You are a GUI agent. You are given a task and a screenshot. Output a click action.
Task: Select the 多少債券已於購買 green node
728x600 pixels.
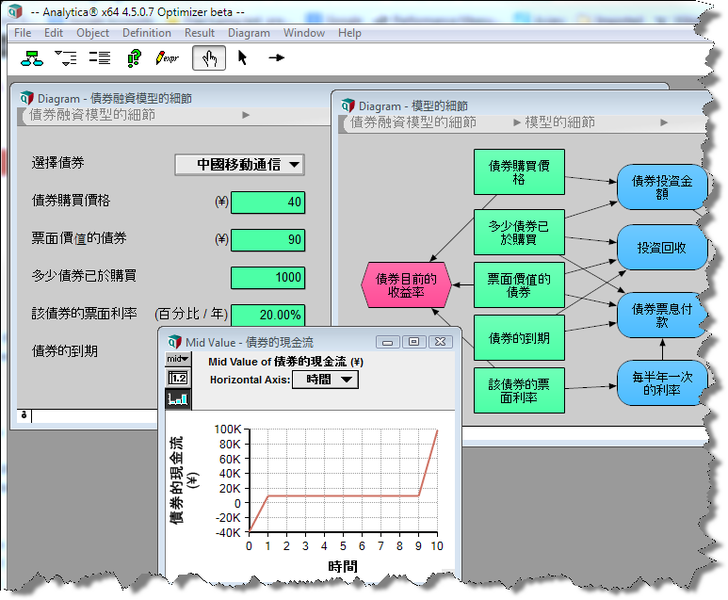coord(519,232)
